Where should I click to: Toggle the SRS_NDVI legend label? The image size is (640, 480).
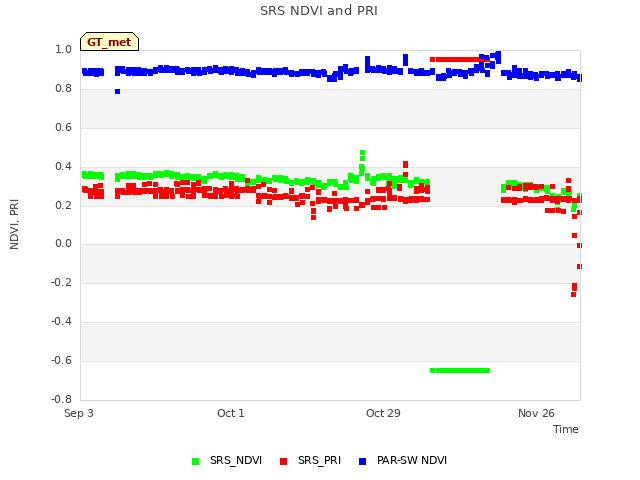click(x=236, y=460)
